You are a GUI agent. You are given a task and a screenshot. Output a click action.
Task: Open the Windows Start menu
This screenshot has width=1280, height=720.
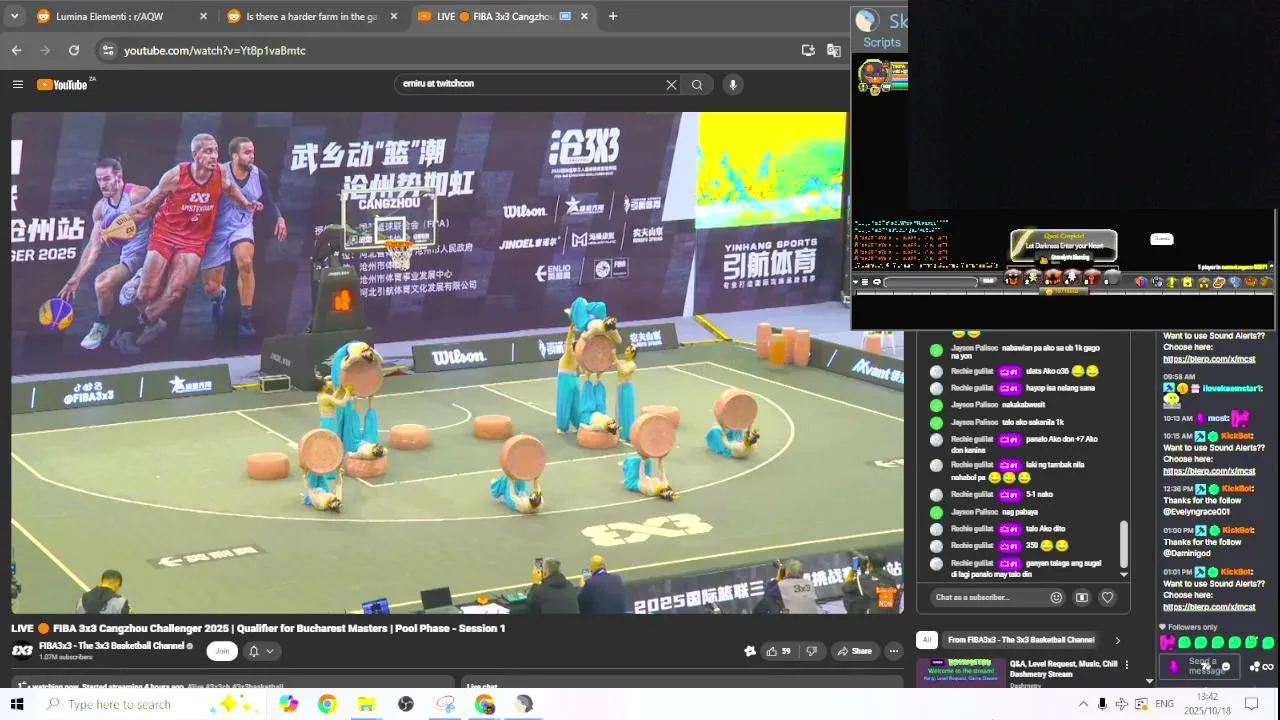pos(17,704)
